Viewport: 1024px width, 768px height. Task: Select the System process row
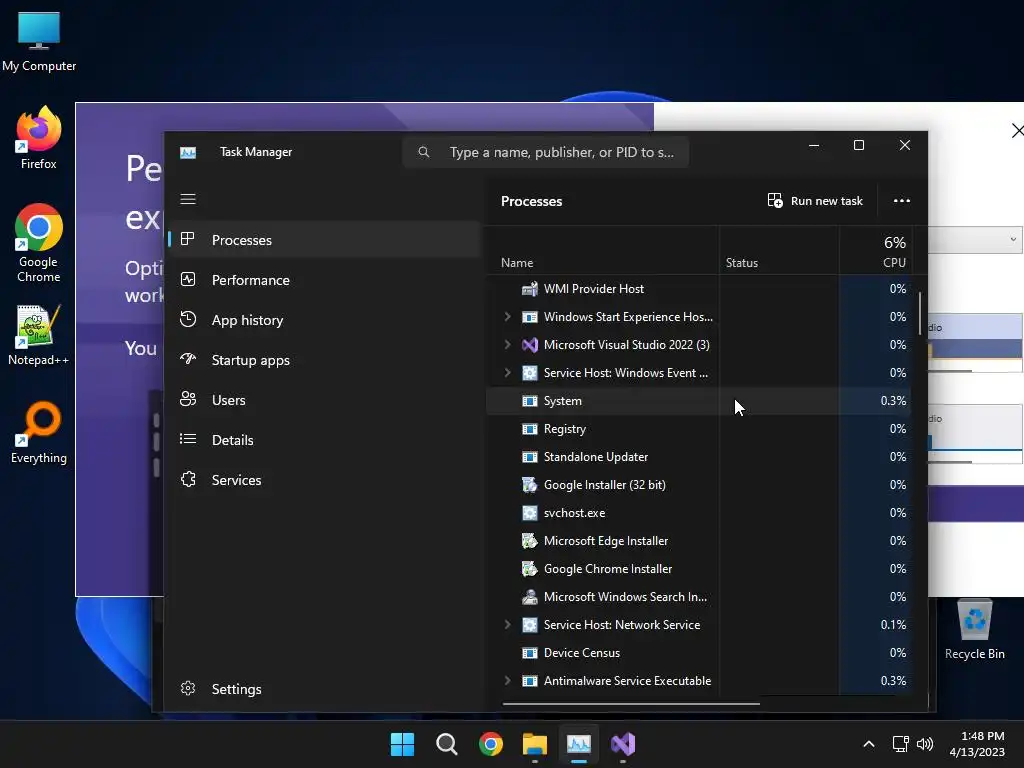pos(699,401)
